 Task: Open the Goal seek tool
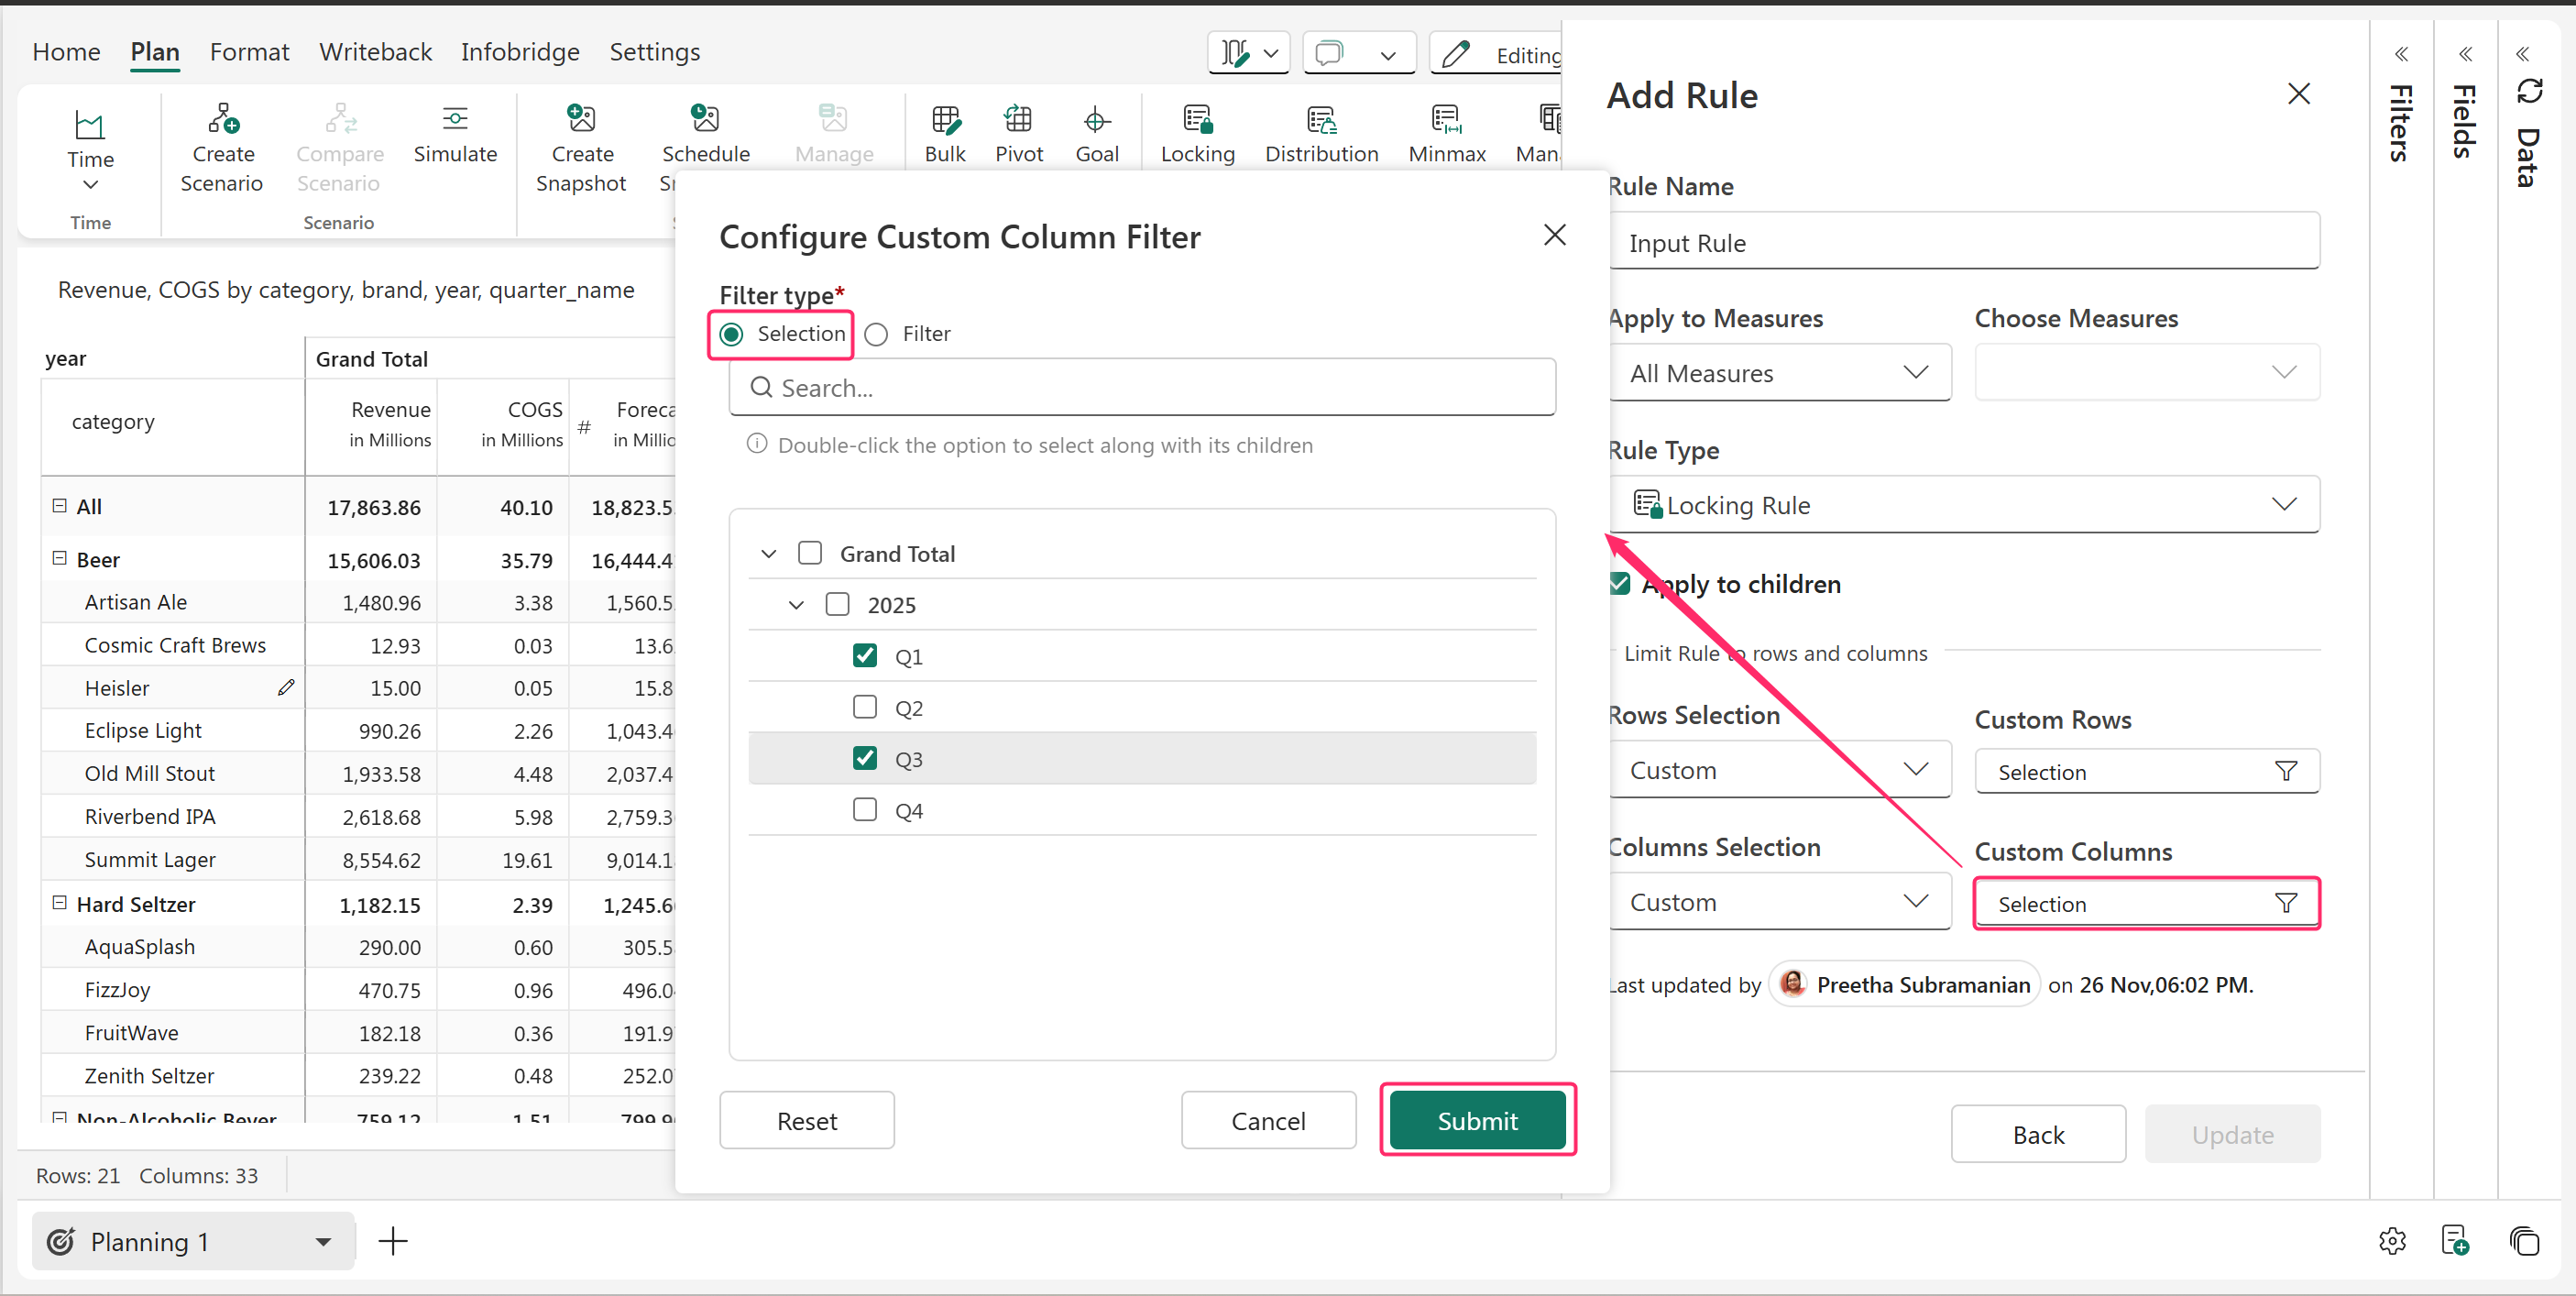coord(1096,120)
